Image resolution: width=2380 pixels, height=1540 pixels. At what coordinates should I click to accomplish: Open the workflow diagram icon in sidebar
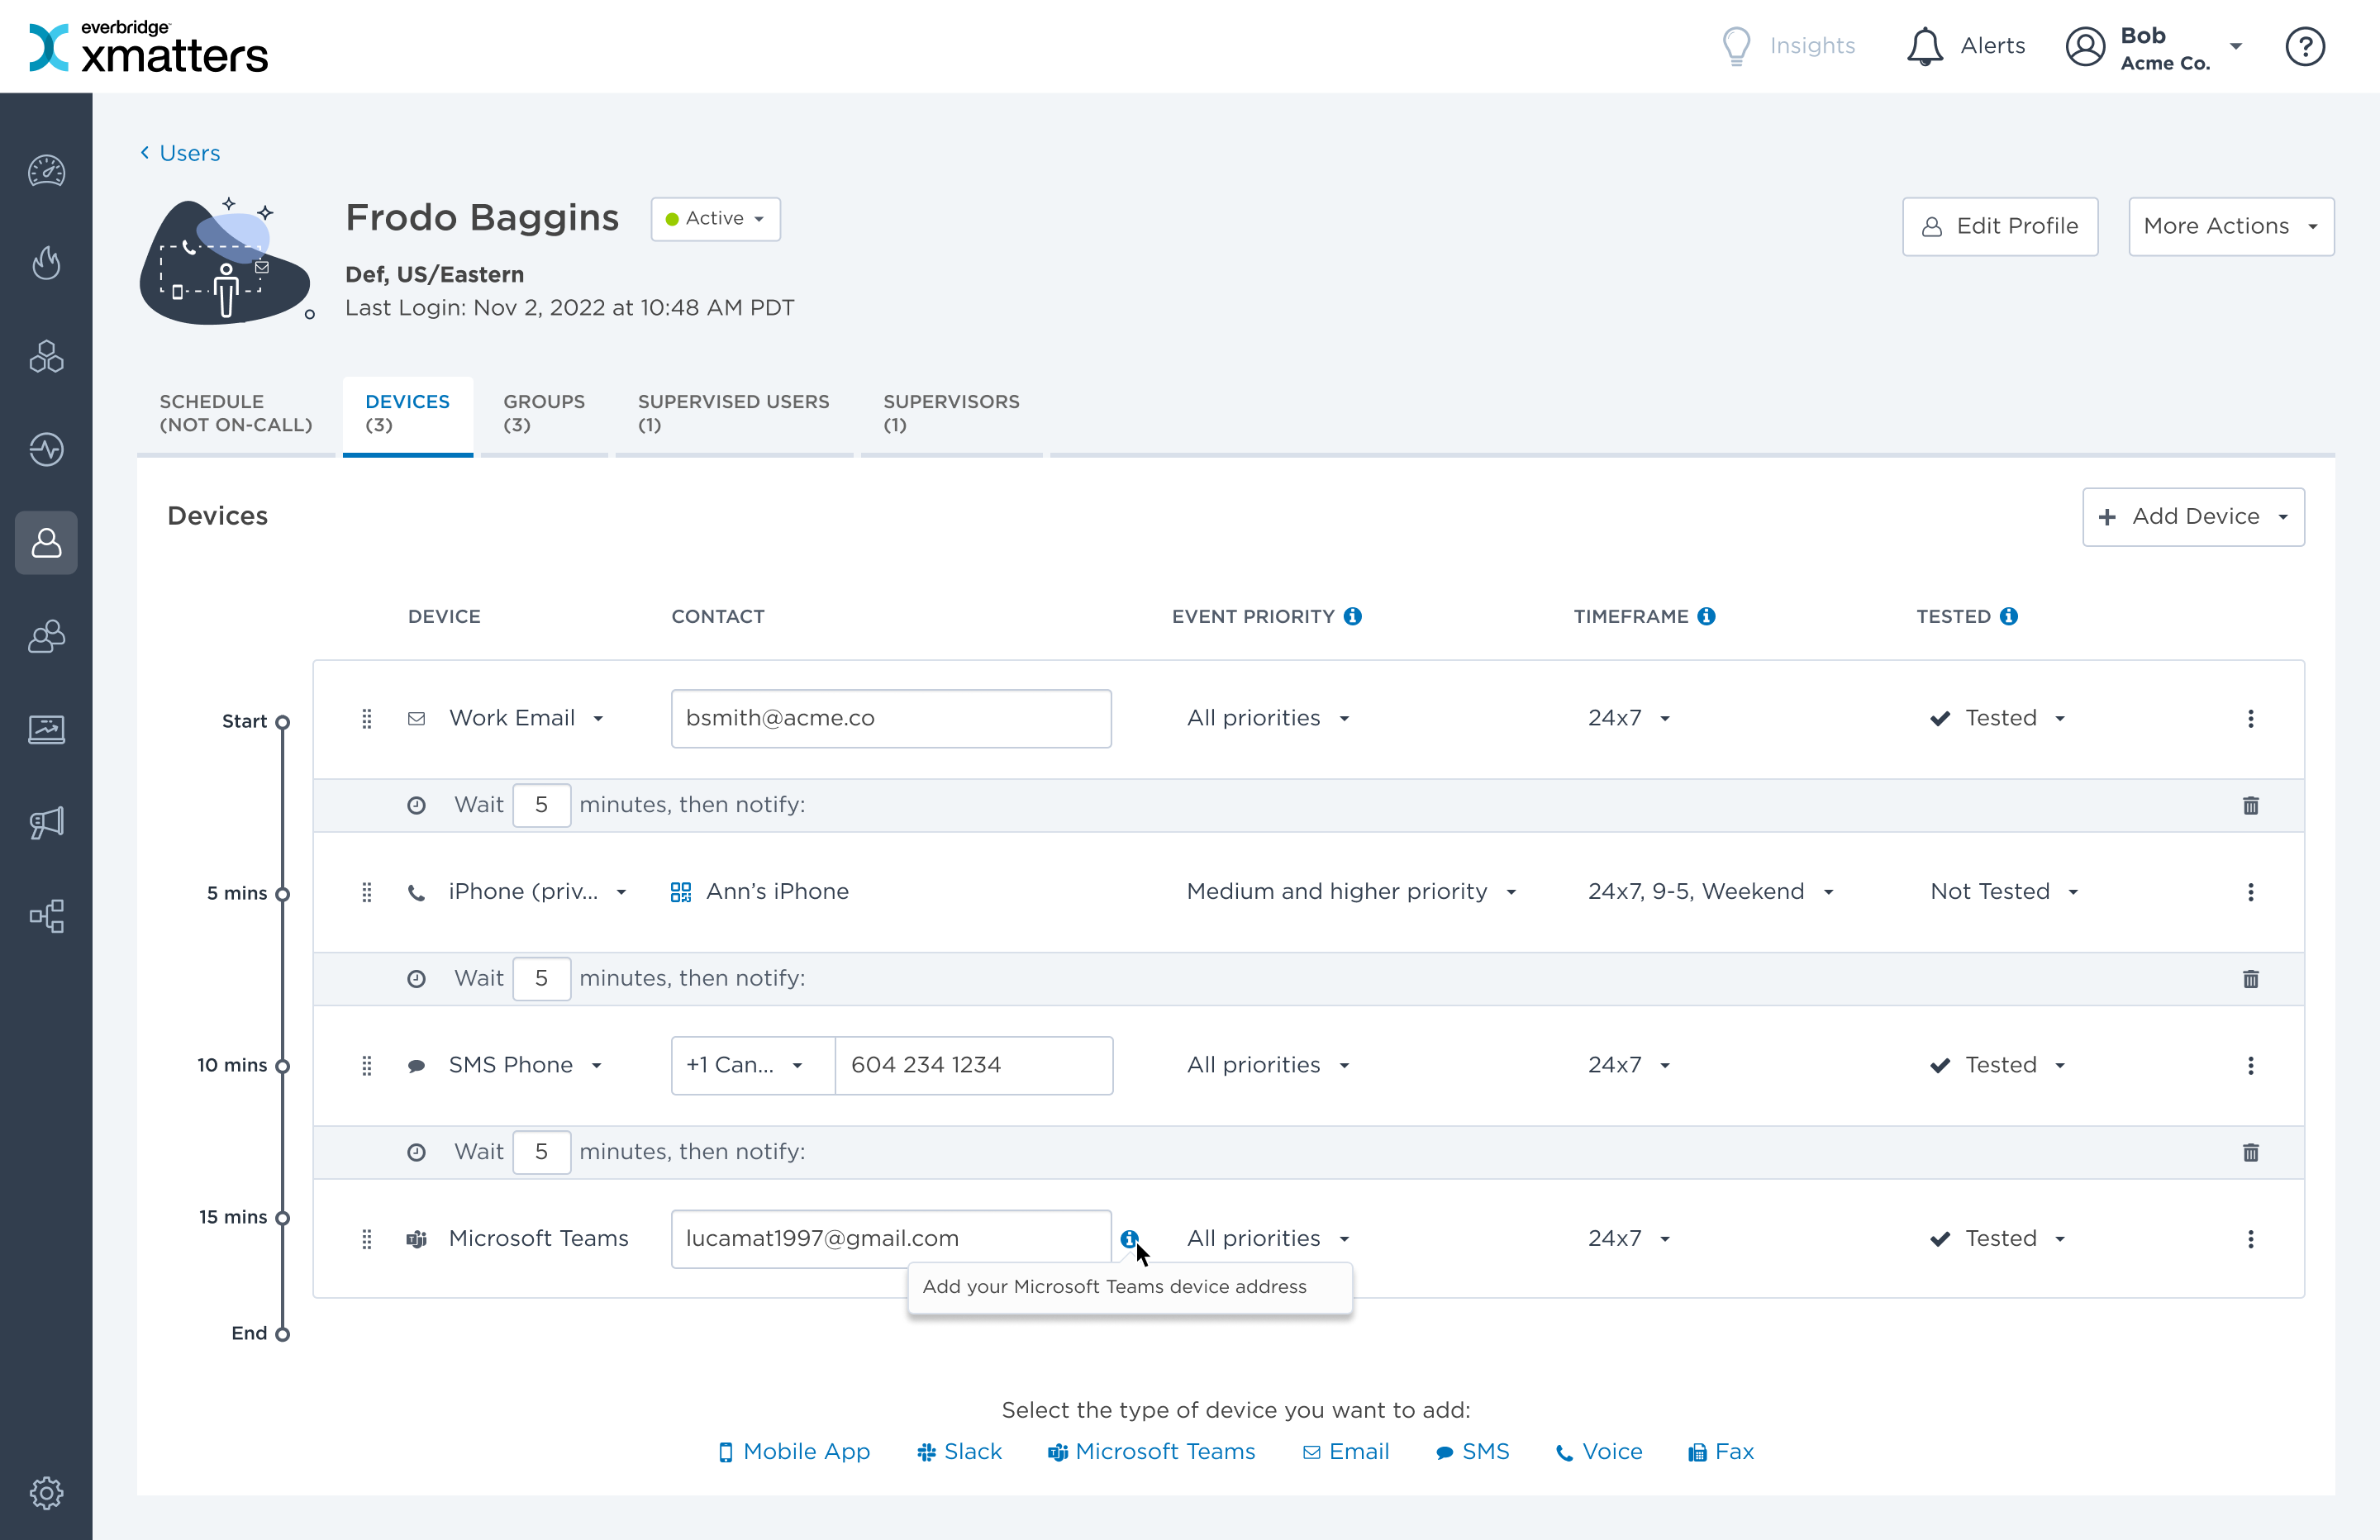pyautogui.click(x=46, y=915)
